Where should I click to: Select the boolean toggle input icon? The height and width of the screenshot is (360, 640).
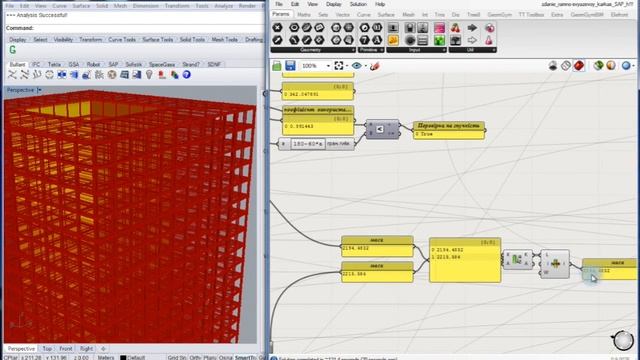(x=410, y=28)
